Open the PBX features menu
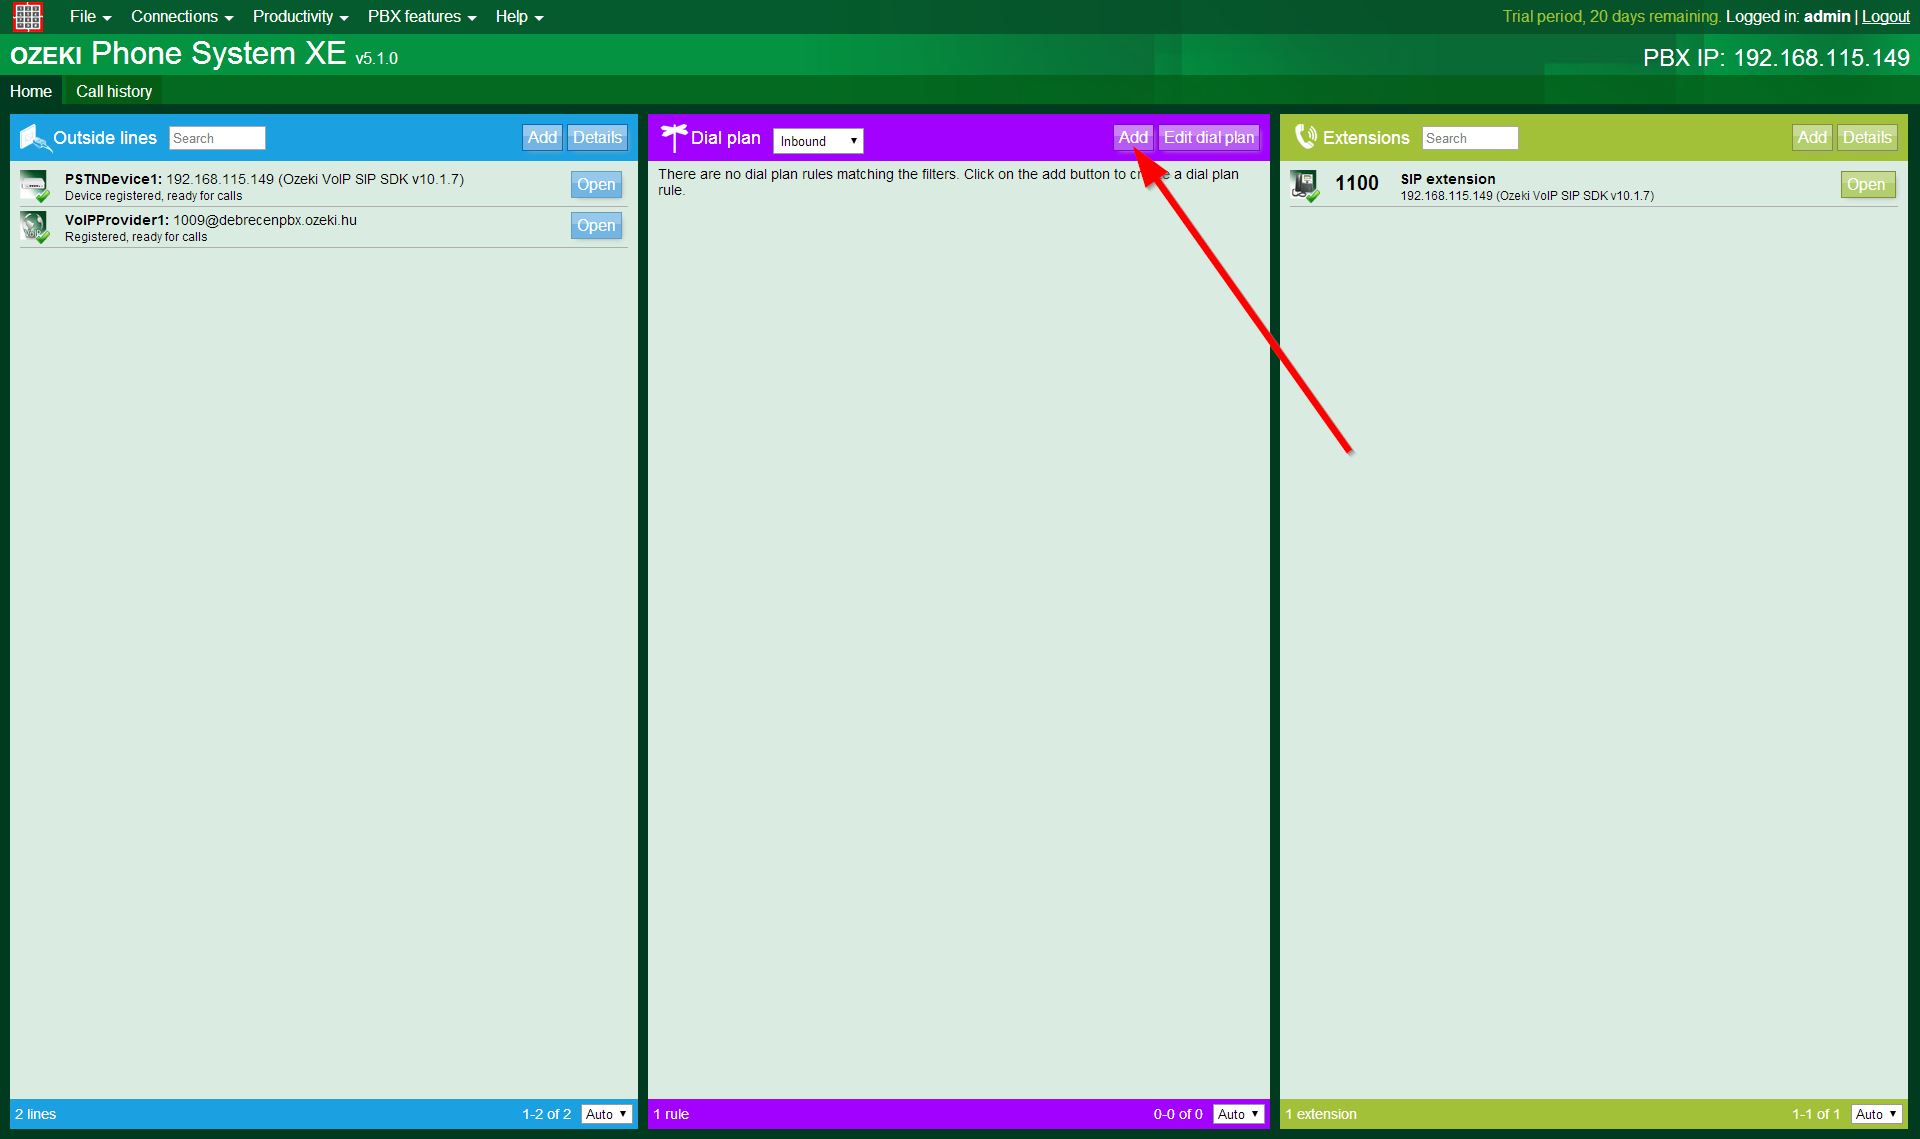The width and height of the screenshot is (1920, 1139). tap(415, 16)
